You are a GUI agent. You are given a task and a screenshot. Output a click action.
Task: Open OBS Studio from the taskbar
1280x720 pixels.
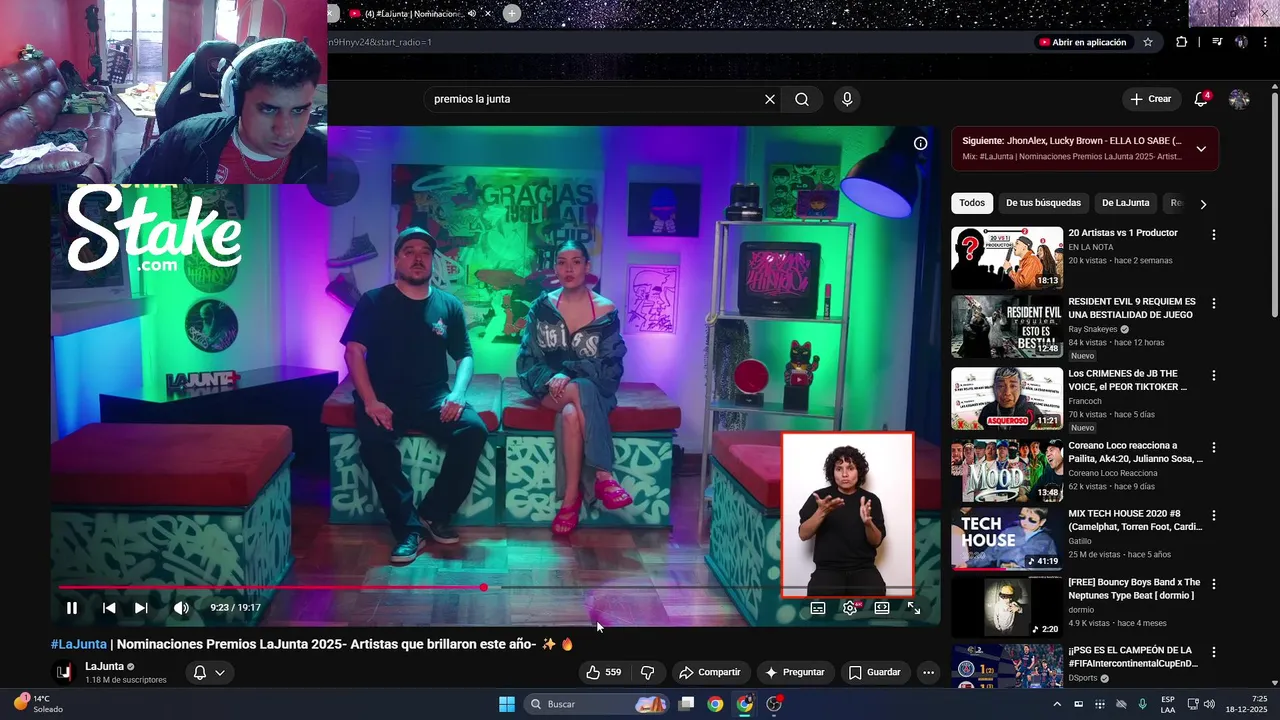click(x=774, y=704)
